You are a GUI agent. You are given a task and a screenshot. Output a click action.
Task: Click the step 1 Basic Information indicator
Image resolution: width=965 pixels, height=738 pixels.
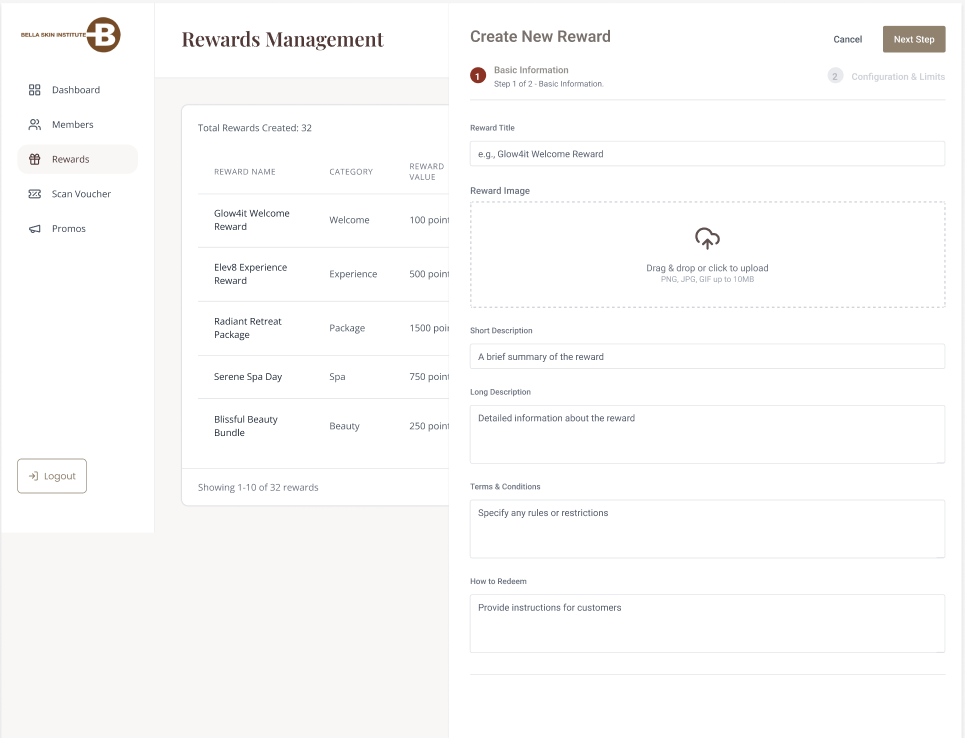tap(477, 75)
